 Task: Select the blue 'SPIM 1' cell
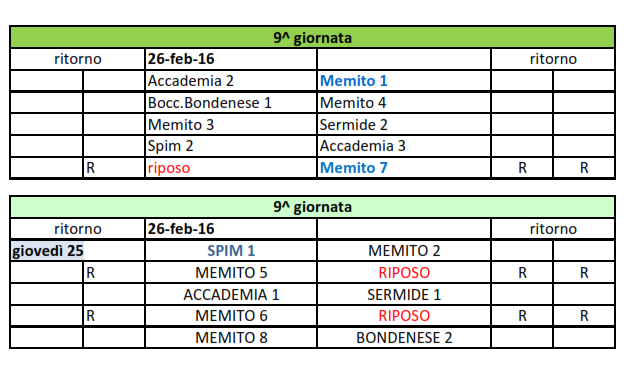point(231,251)
